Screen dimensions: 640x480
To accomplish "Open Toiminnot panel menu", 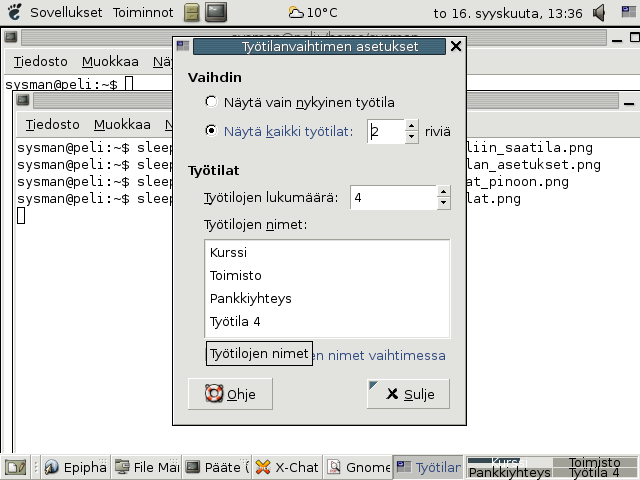I will click(143, 13).
